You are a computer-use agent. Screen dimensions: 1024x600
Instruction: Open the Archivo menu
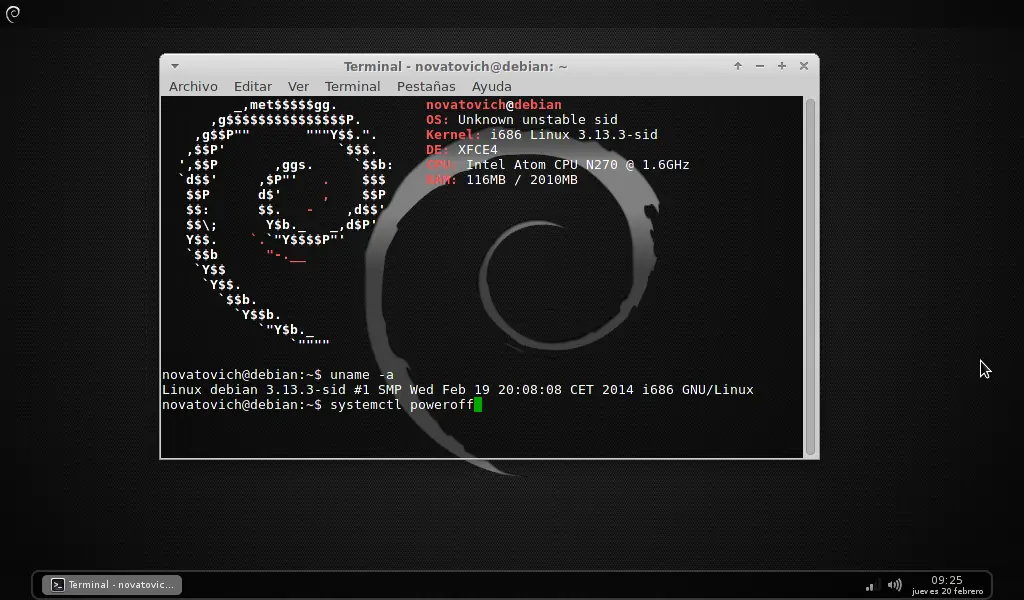pyautogui.click(x=193, y=86)
